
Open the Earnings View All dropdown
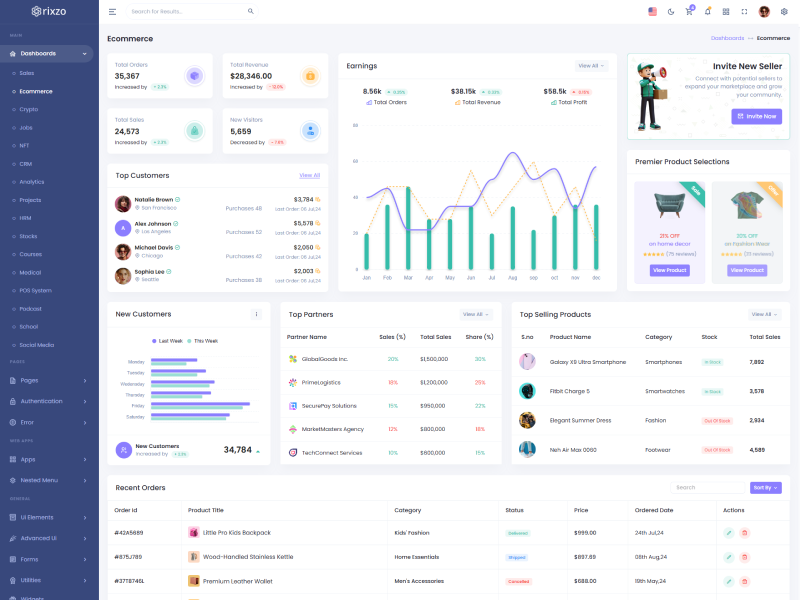click(x=591, y=66)
